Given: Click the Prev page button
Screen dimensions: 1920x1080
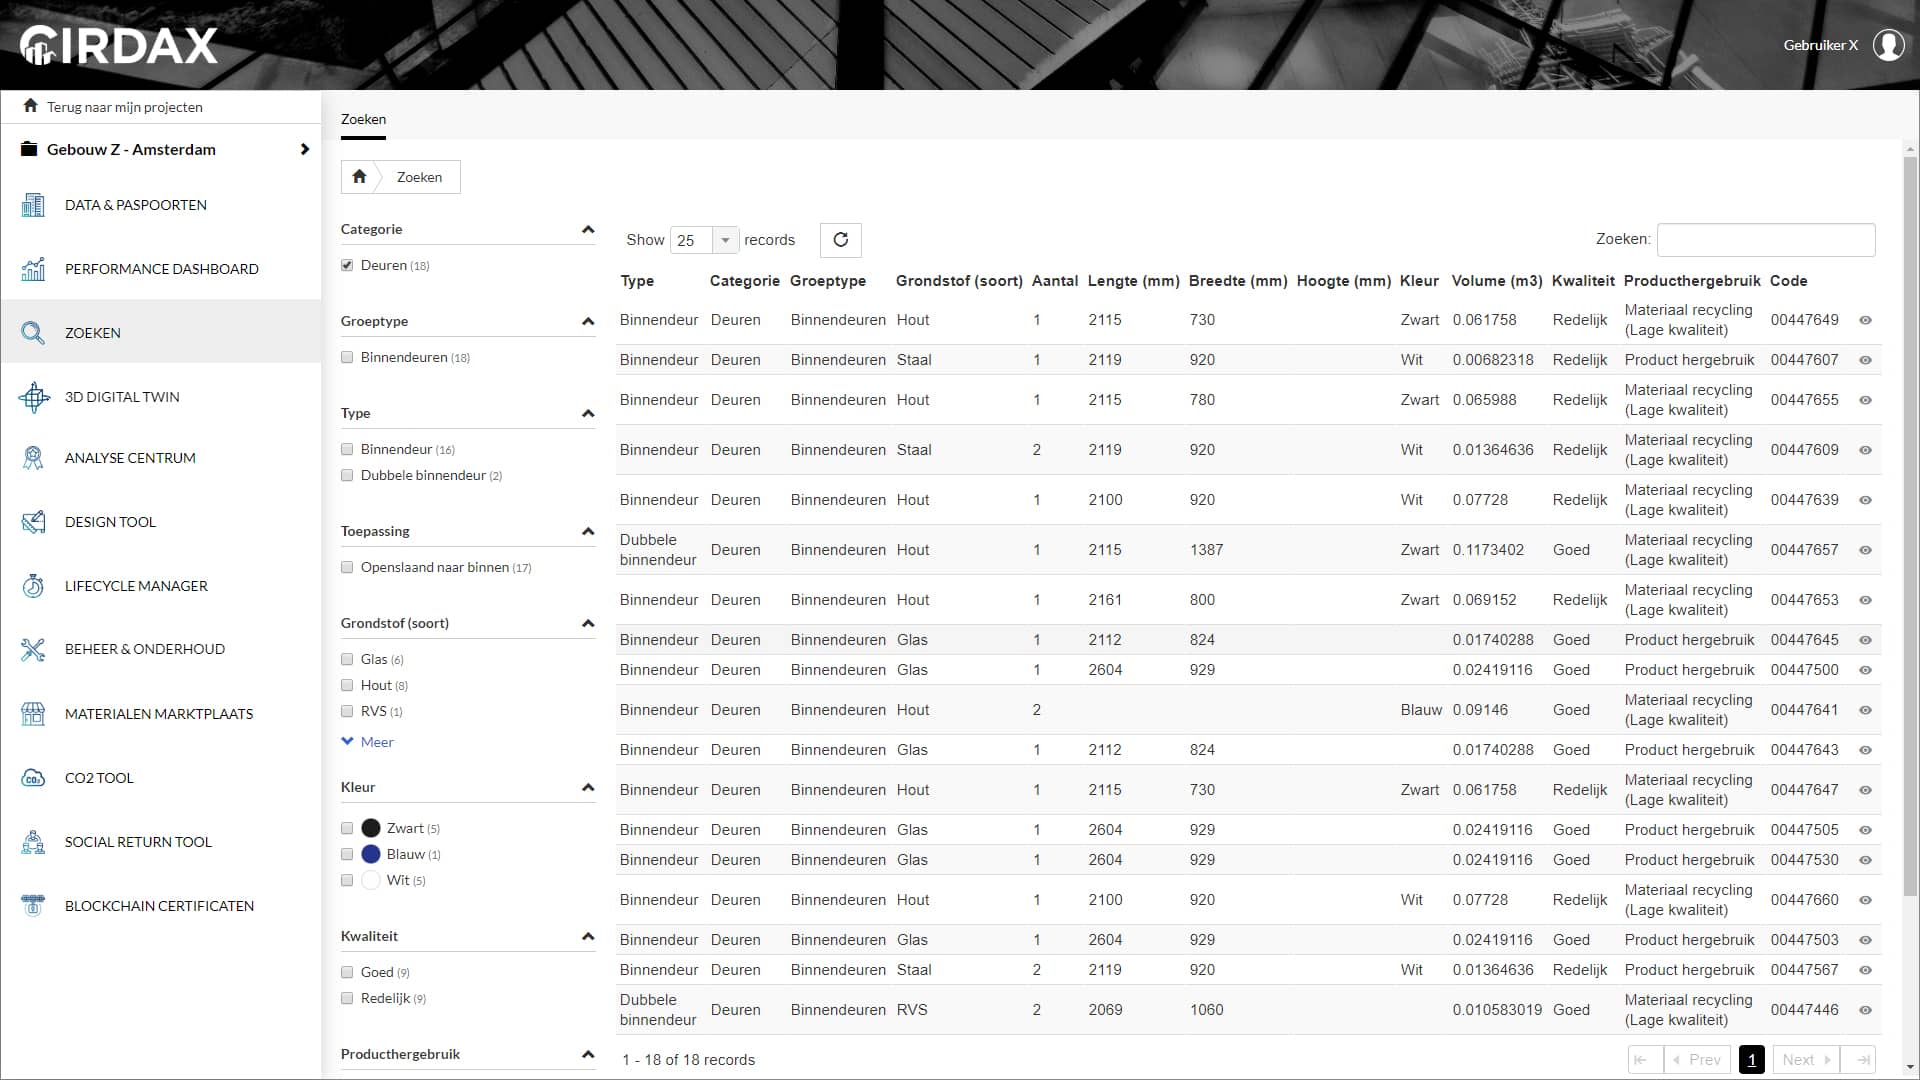Looking at the screenshot, I should [1697, 1060].
